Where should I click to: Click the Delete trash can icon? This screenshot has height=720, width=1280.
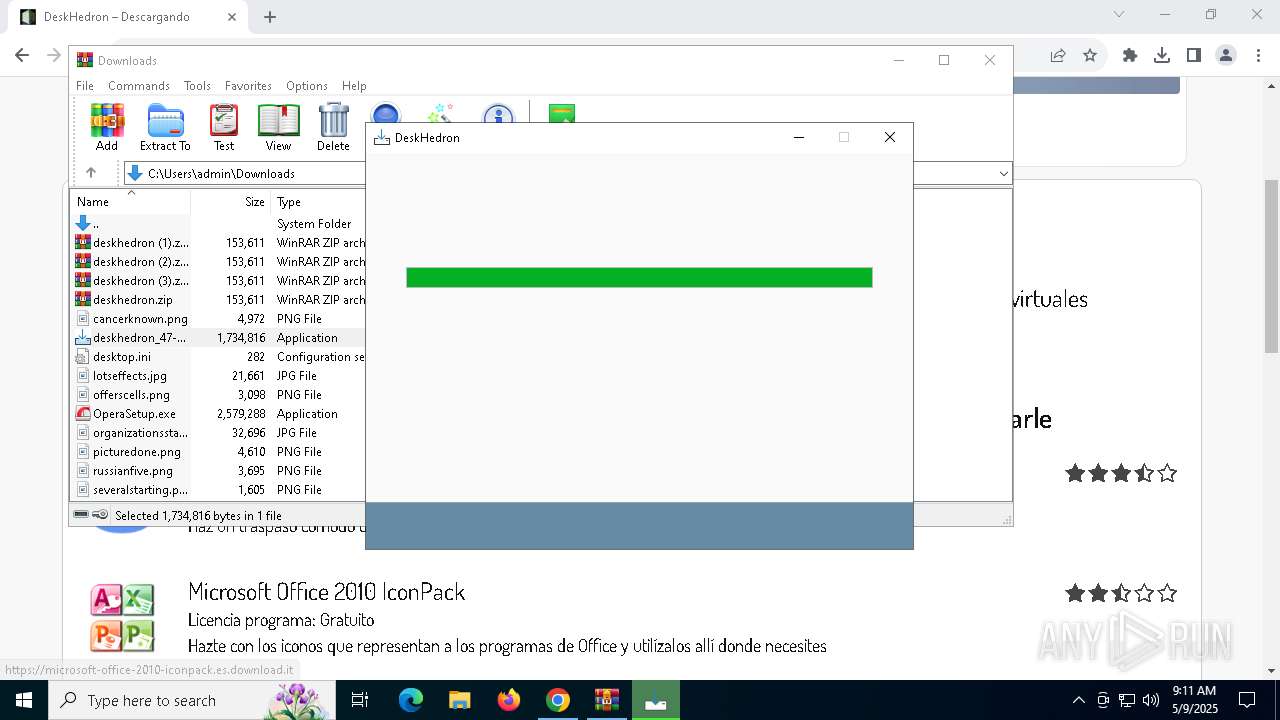coord(333,127)
